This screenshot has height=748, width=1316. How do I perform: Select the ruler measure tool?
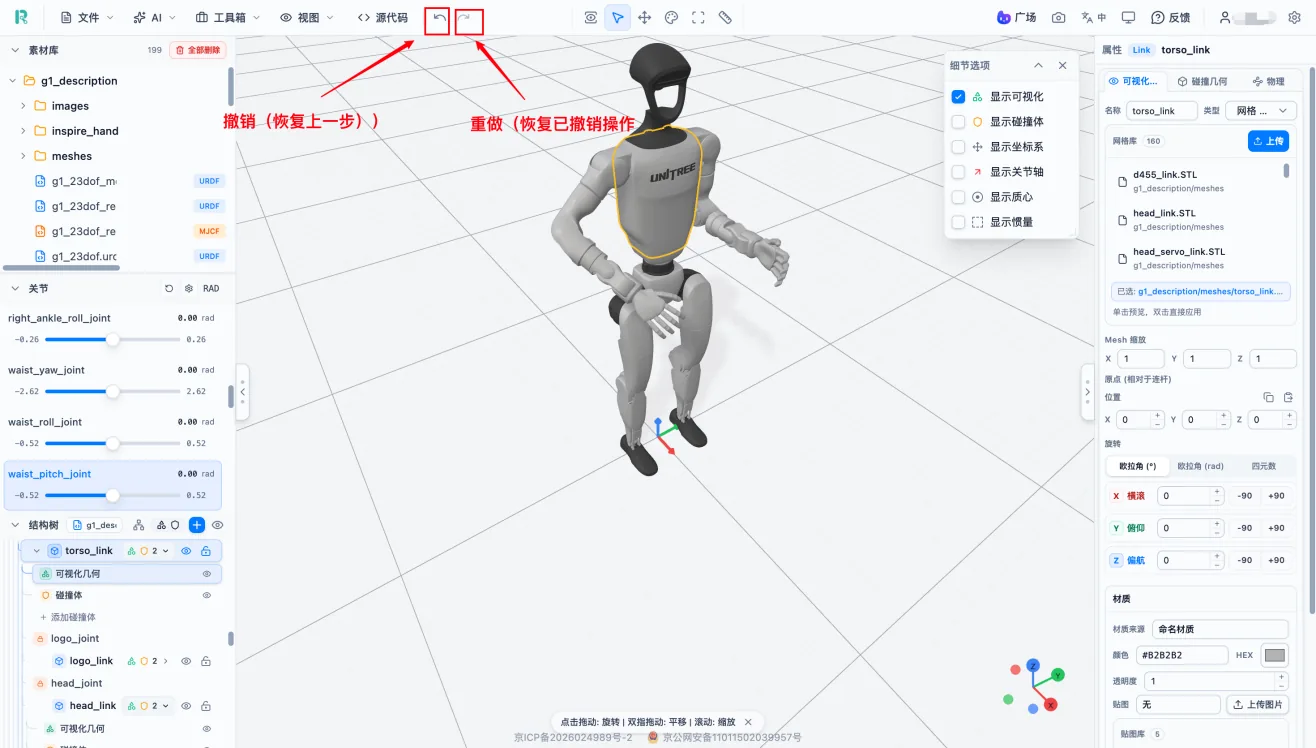tap(726, 18)
